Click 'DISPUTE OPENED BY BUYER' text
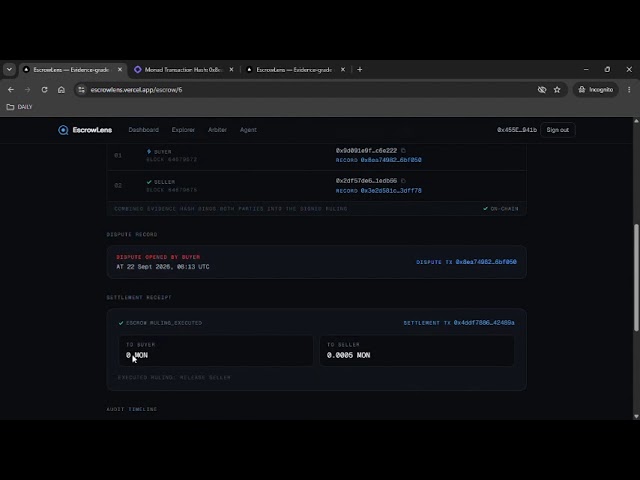Viewport: 640px width, 480px height. tap(158, 257)
